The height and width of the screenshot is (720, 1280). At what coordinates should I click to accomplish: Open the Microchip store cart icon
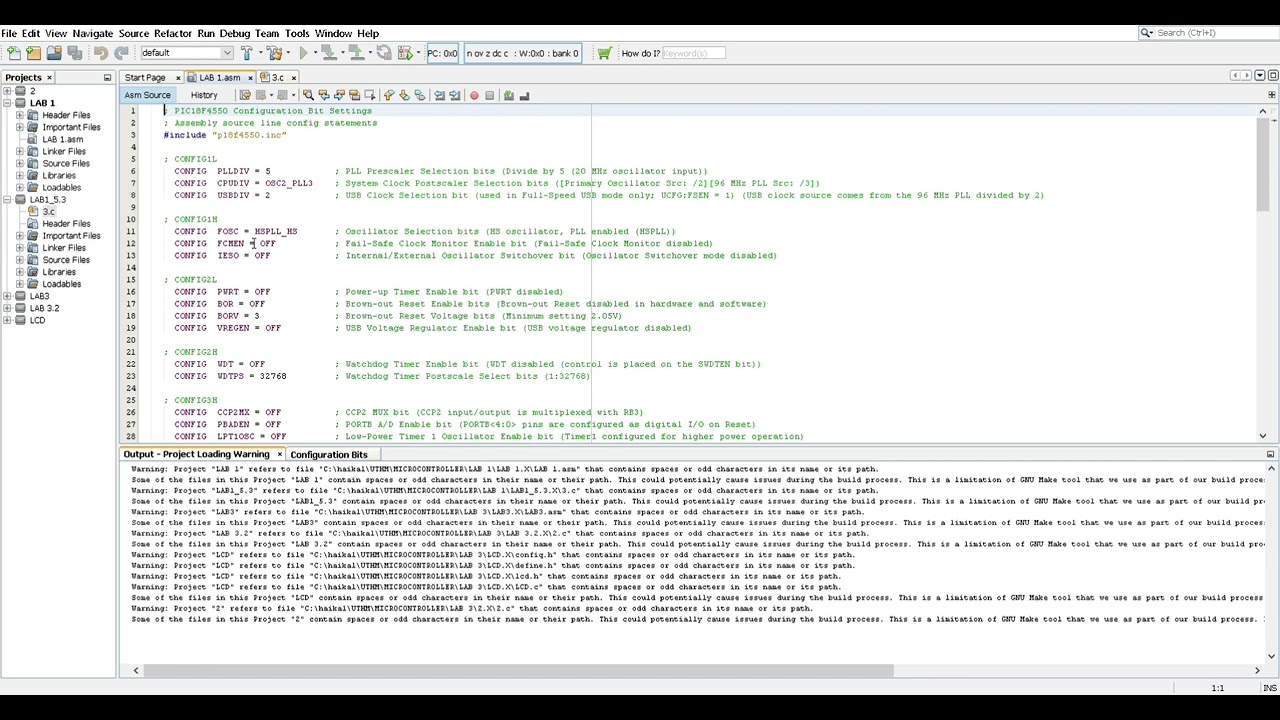(604, 53)
